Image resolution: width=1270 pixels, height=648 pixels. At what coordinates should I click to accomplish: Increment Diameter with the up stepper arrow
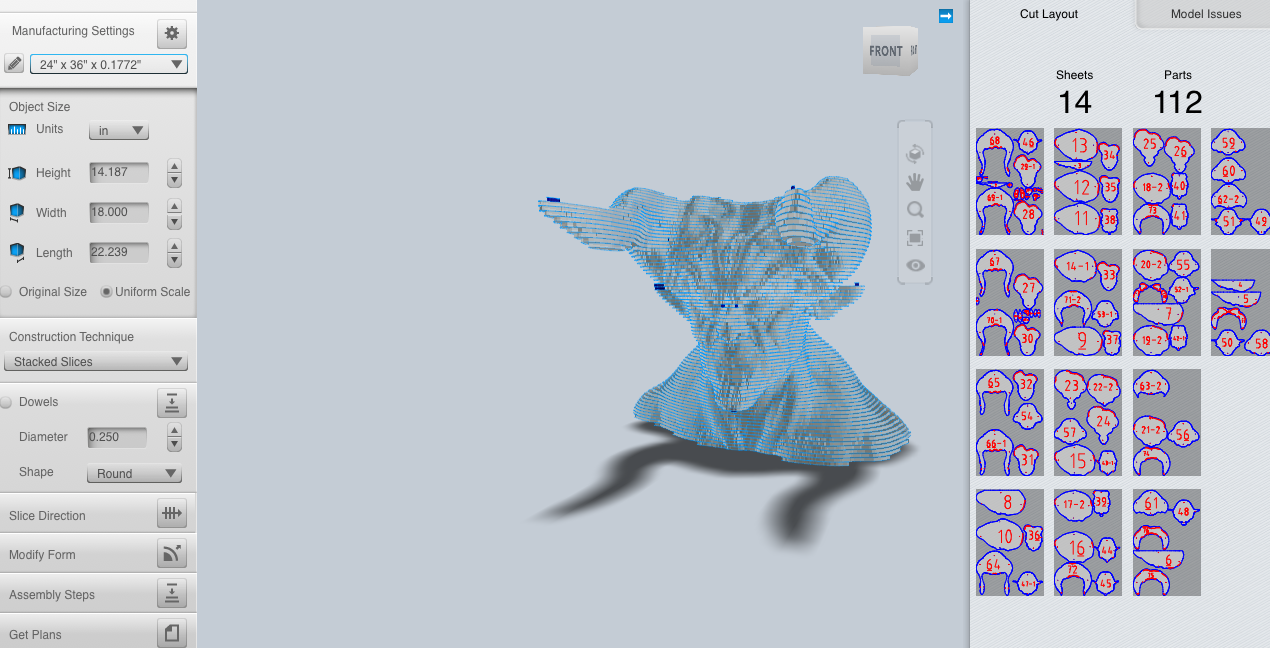point(174,432)
